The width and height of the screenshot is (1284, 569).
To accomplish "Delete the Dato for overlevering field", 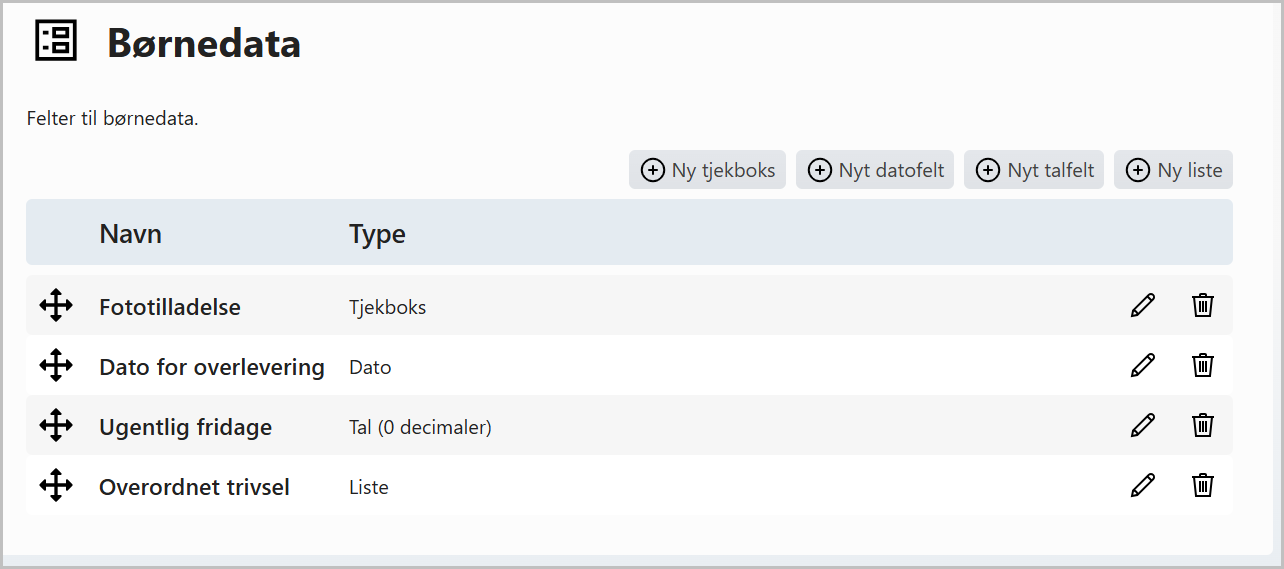I will 1203,365.
